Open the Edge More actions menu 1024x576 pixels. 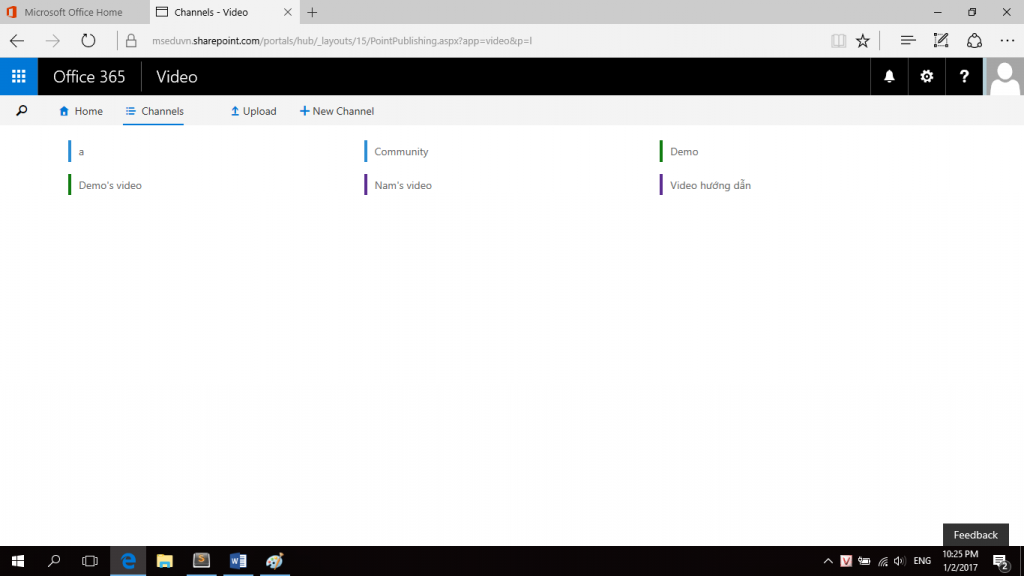[x=1008, y=40]
